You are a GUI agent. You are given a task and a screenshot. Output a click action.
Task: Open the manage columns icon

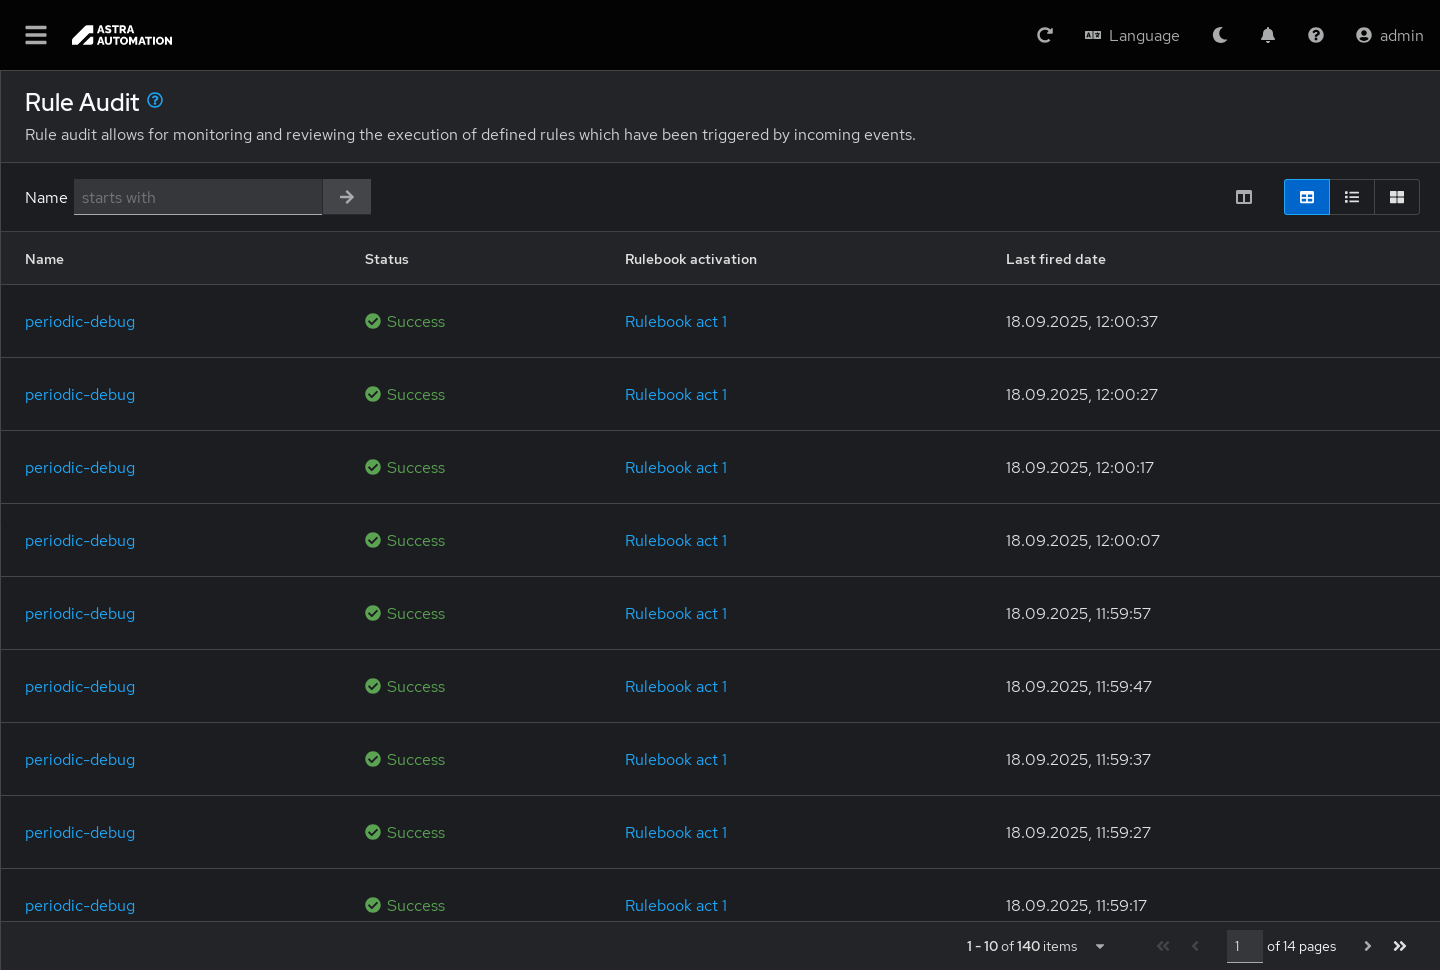pyautogui.click(x=1244, y=197)
